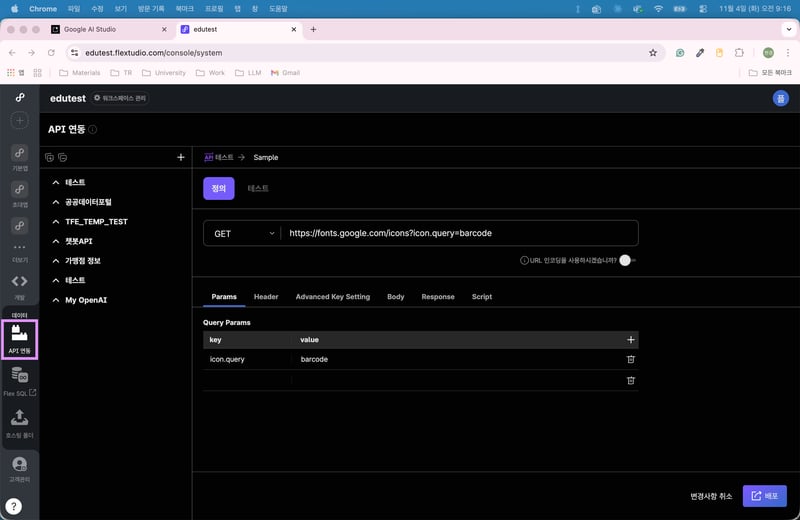
Task: Toggle the URL encoding switch
Action: coord(627,260)
